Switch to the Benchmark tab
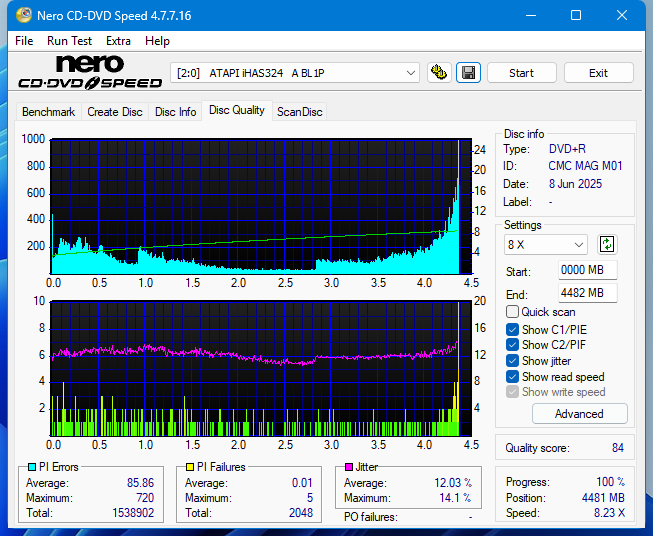The image size is (653, 536). point(48,112)
